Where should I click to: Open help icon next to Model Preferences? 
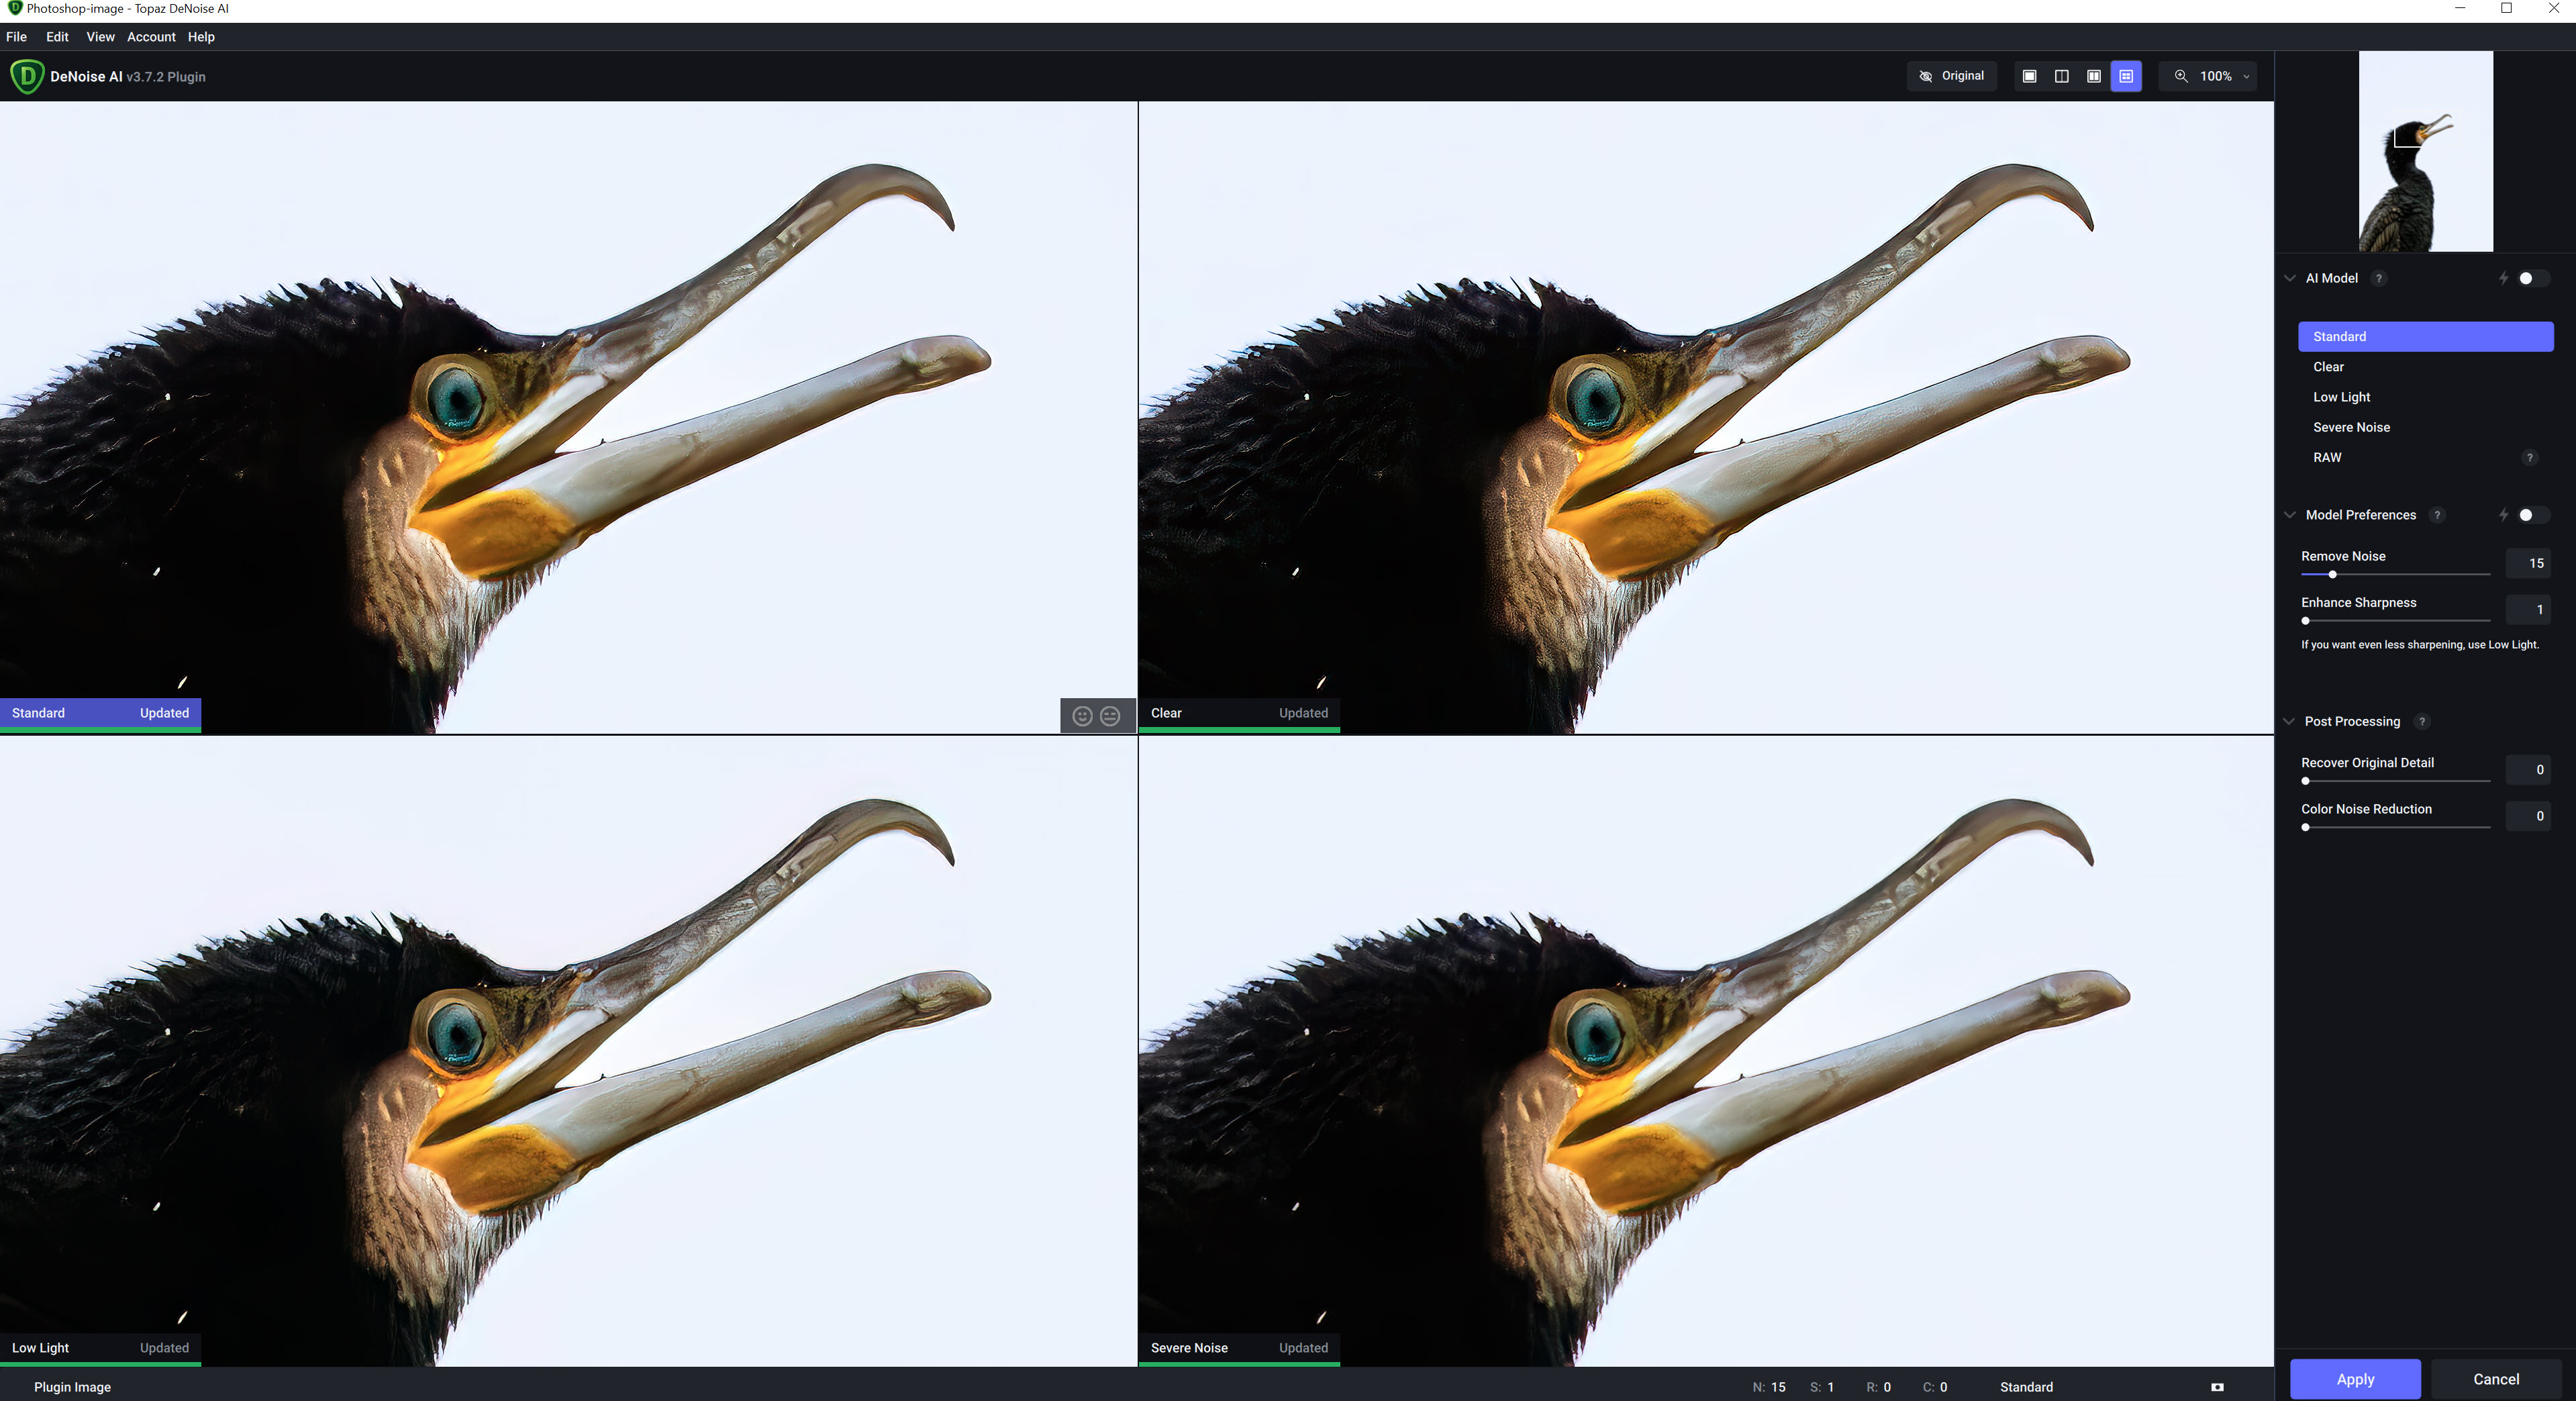pos(2437,515)
